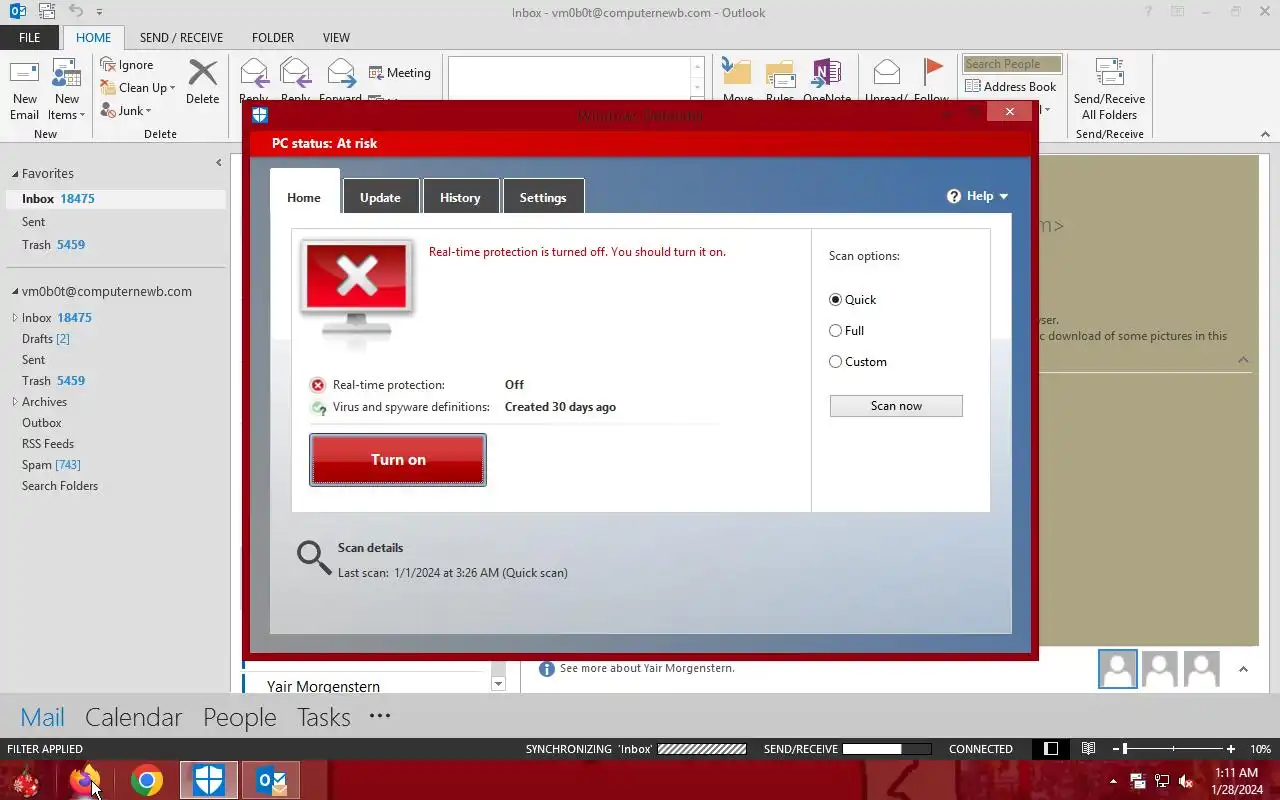Image resolution: width=1280 pixels, height=800 pixels.
Task: Click the Send/Receive quick access icon
Action: coord(45,12)
